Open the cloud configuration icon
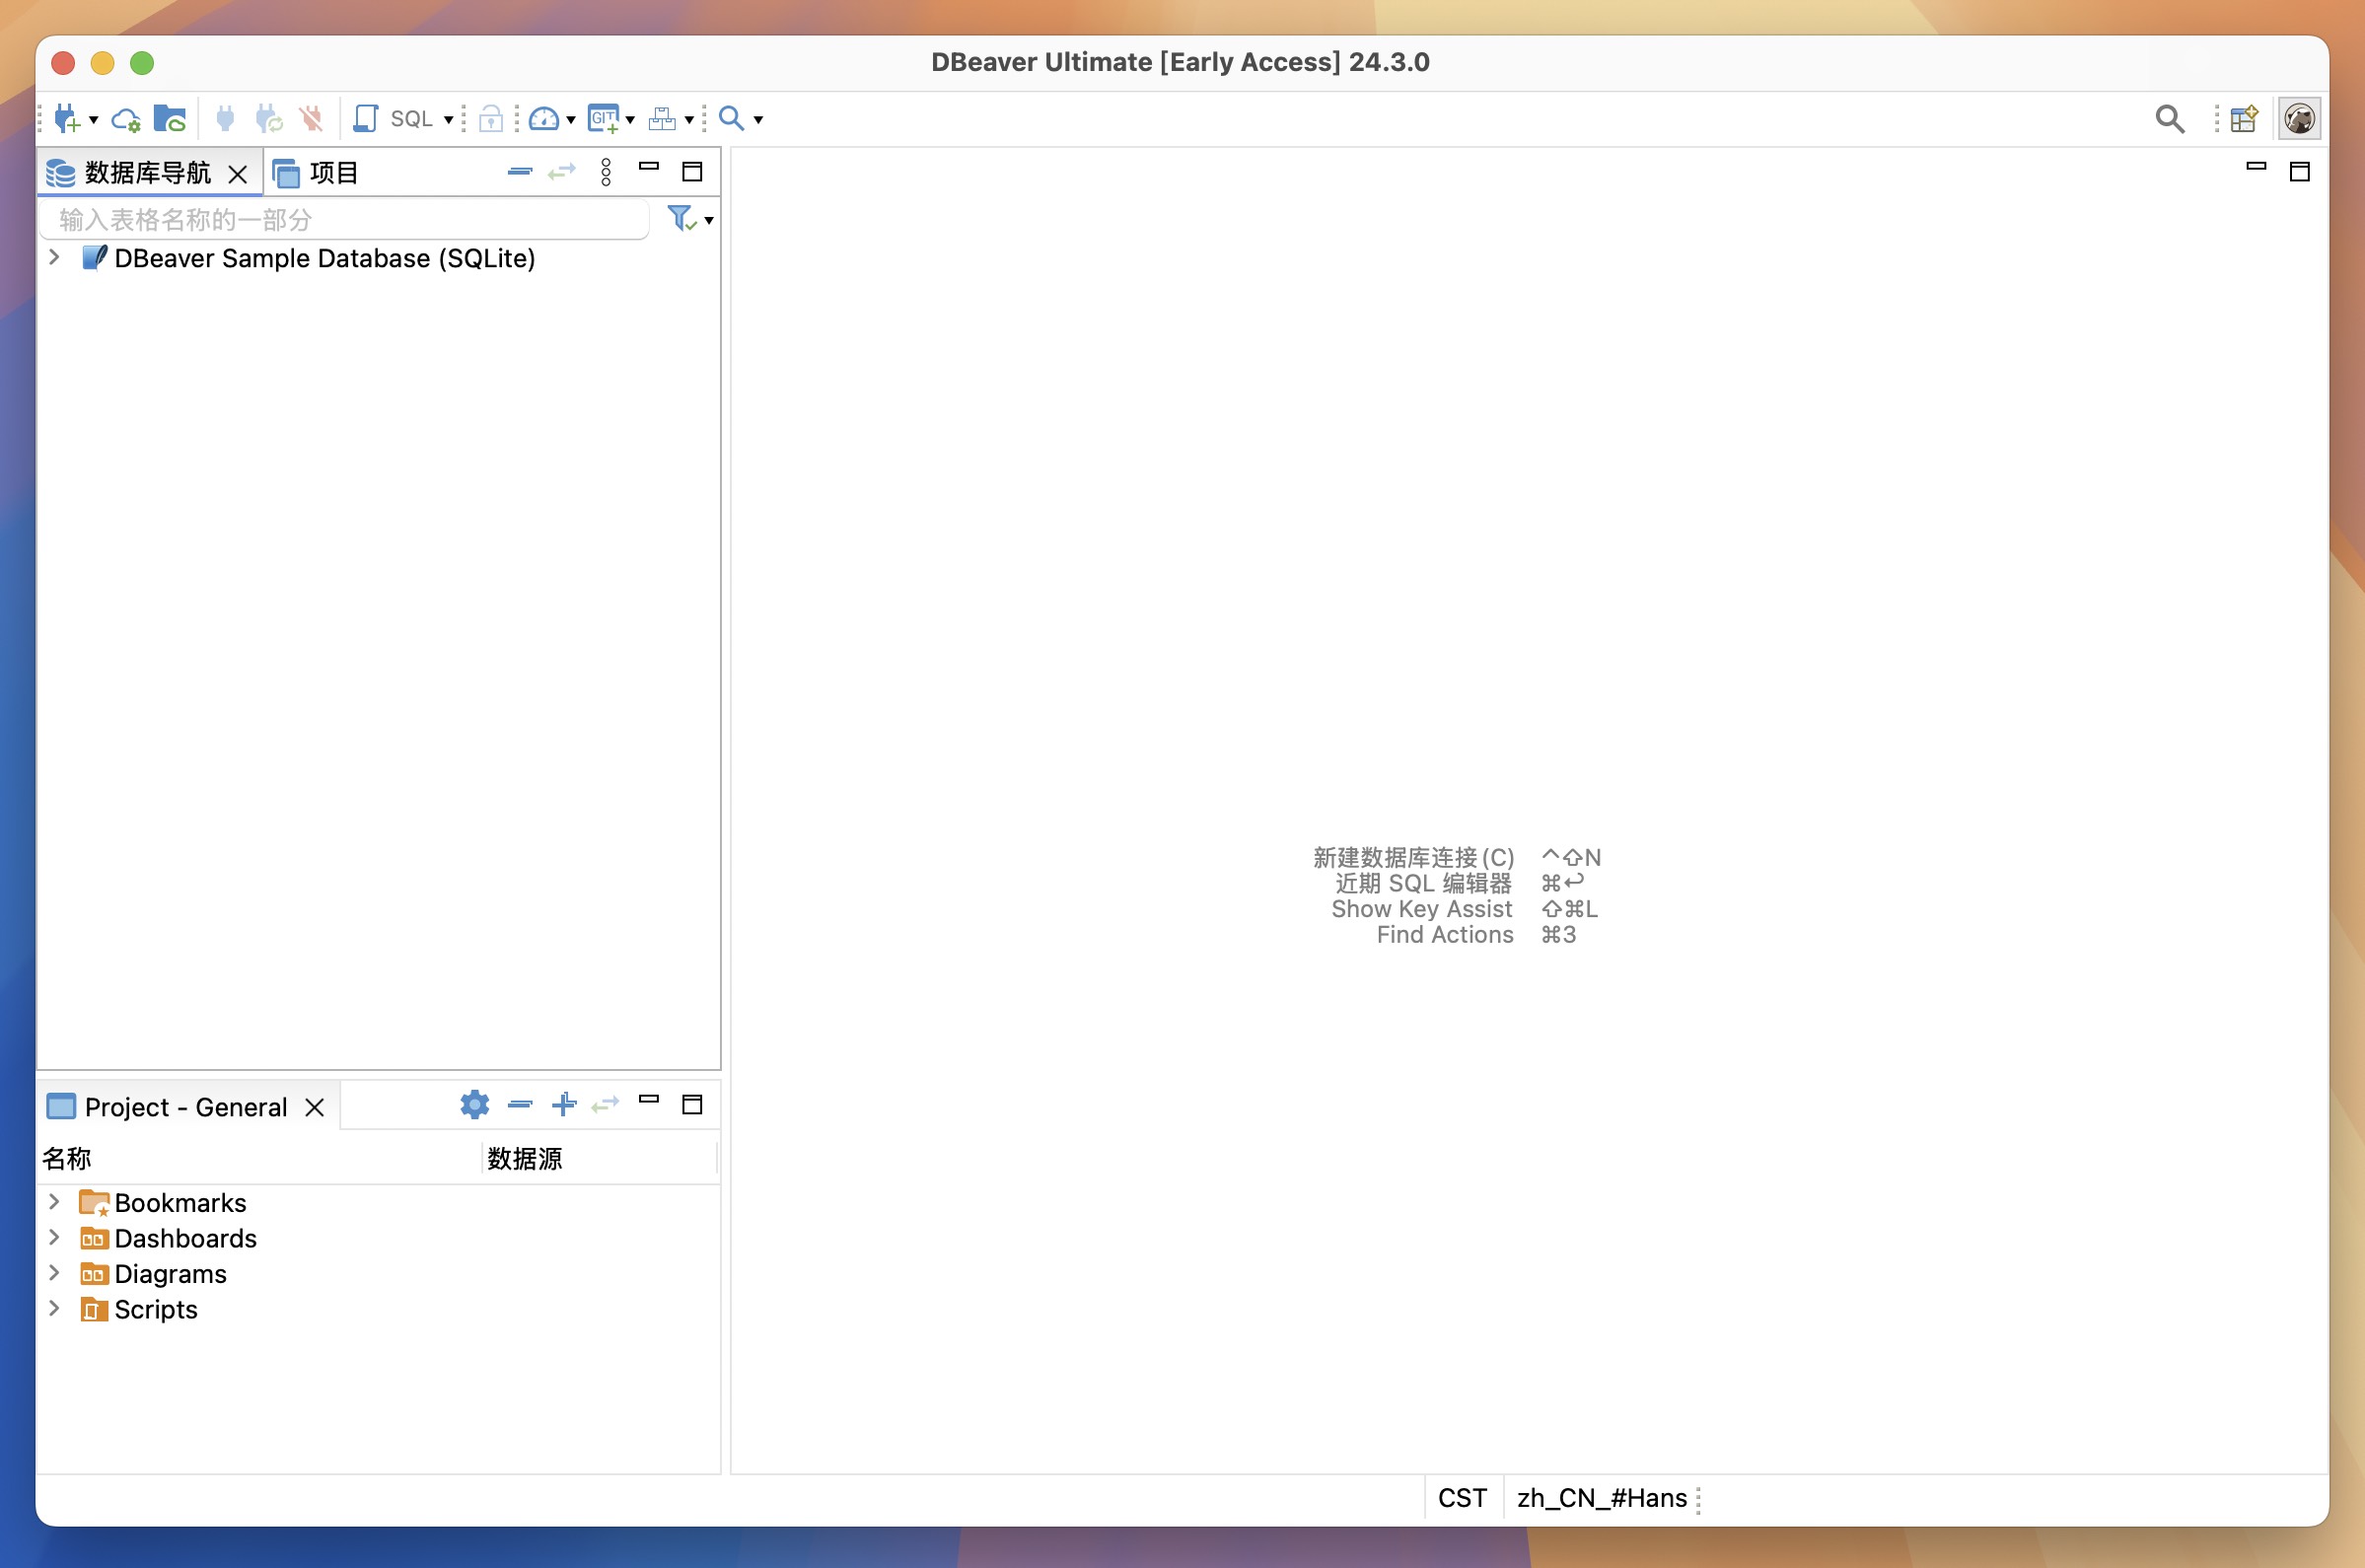 point(126,119)
